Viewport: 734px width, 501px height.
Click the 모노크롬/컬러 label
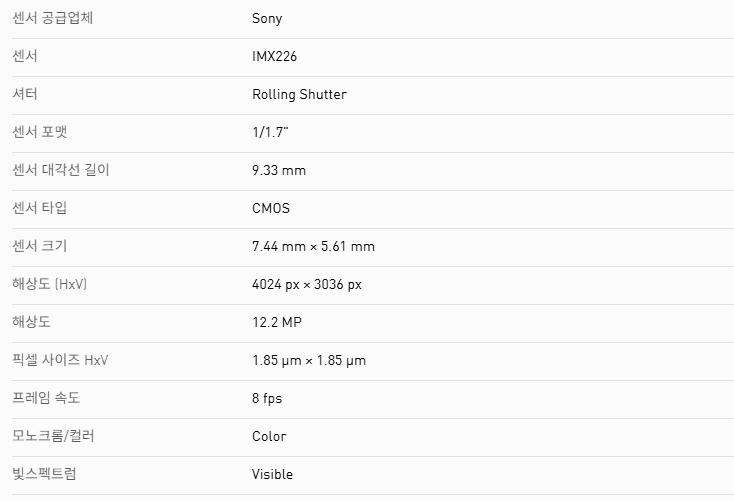click(x=53, y=436)
